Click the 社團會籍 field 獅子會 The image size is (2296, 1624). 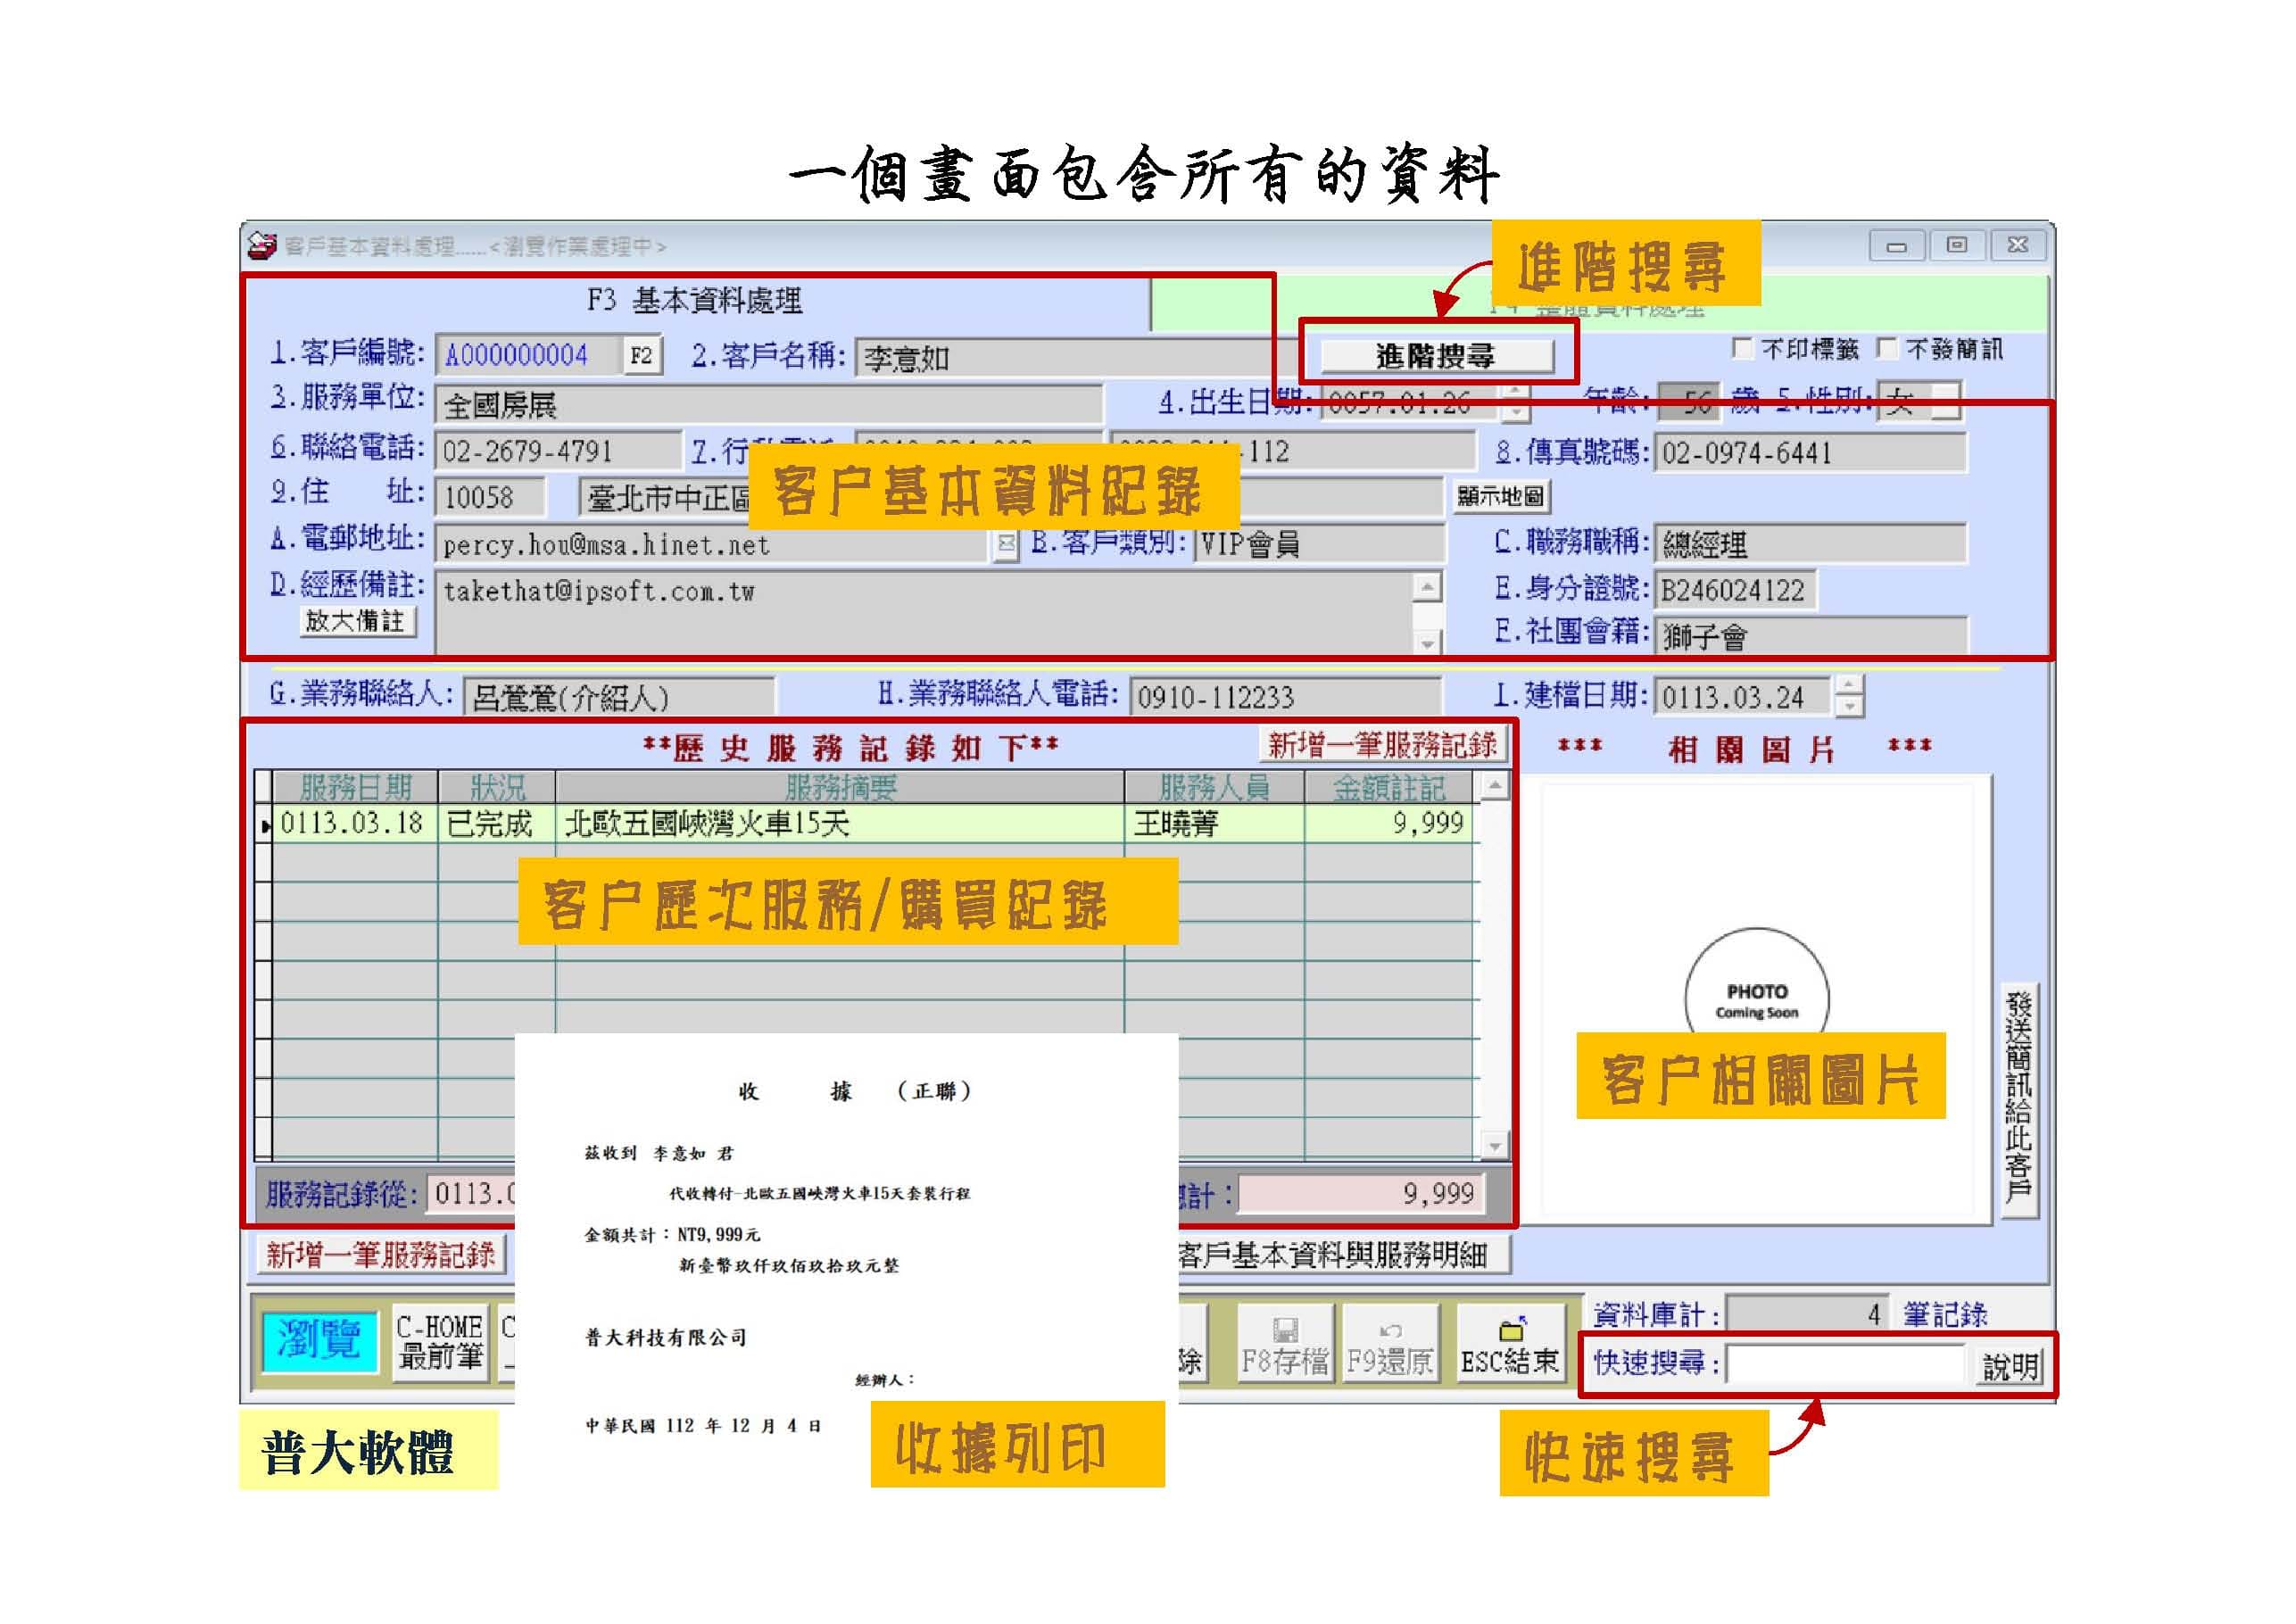pos(1810,635)
